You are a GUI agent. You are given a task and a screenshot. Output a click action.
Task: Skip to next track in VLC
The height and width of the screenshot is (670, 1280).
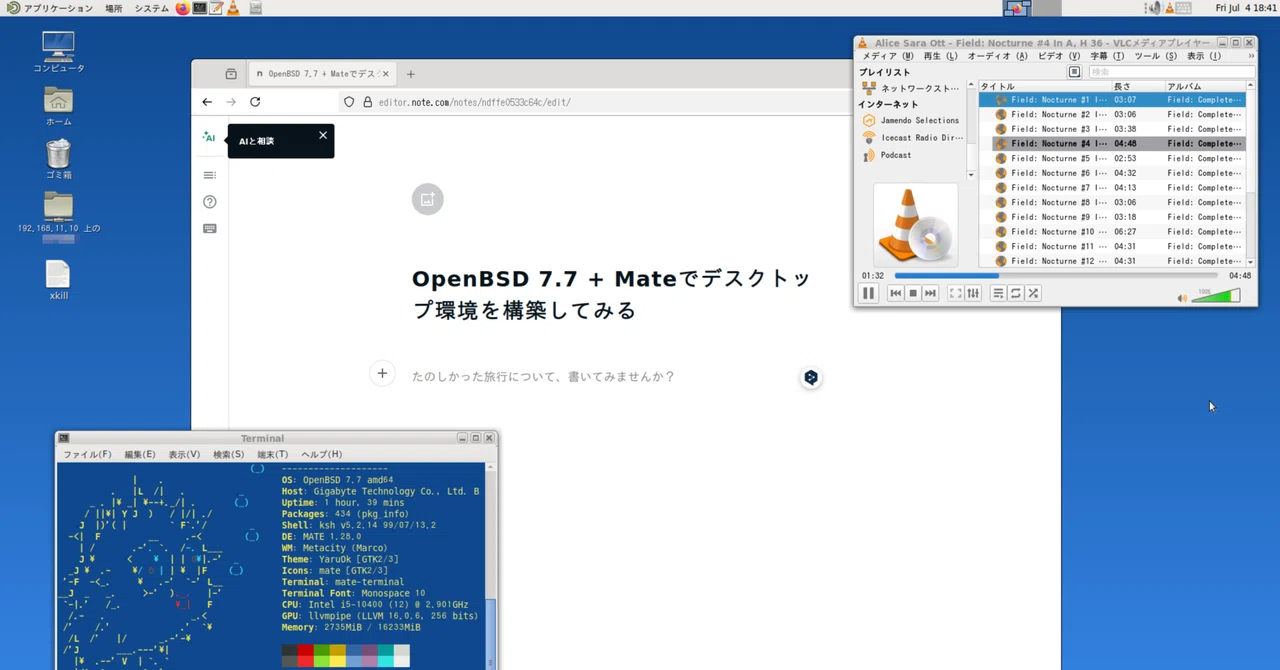(930, 293)
